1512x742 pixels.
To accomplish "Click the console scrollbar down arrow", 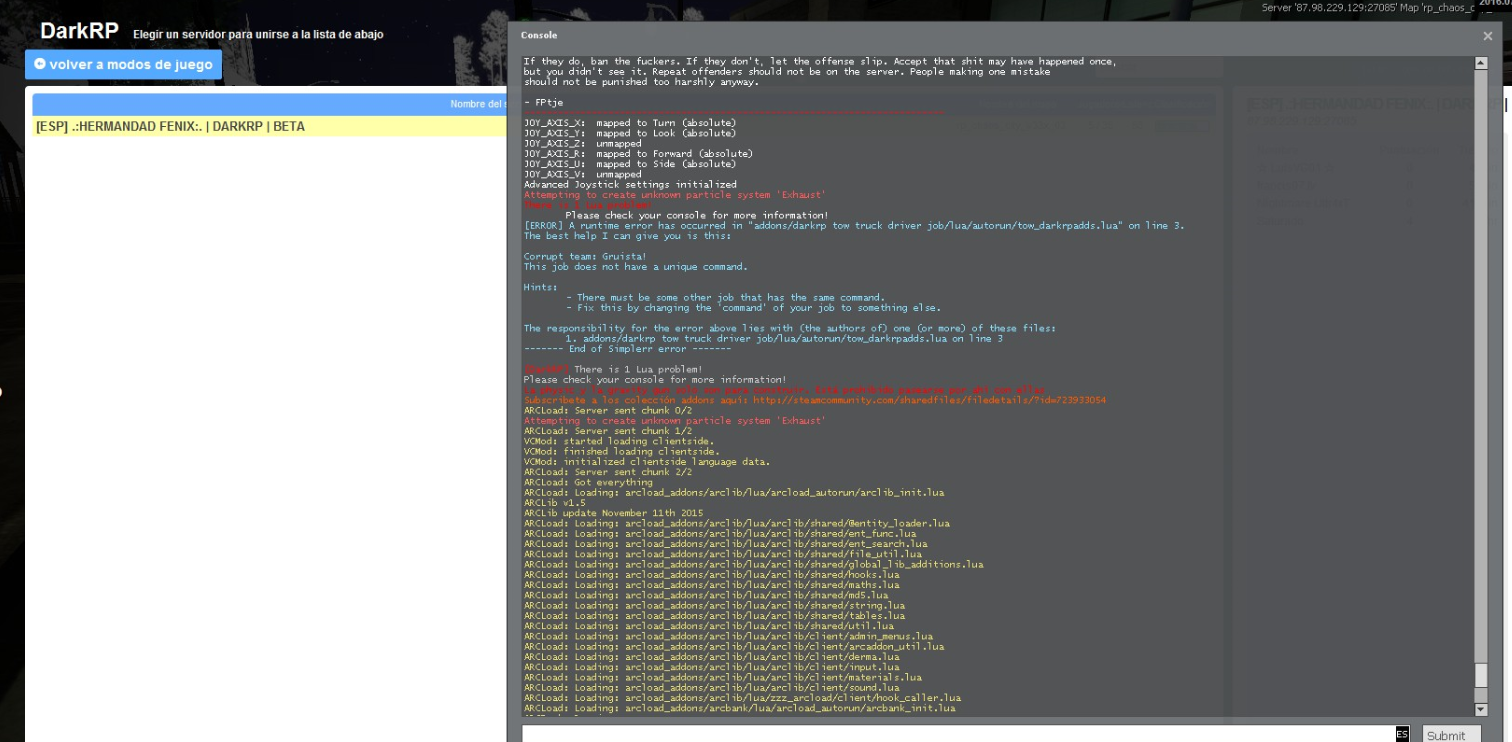I will (1481, 709).
